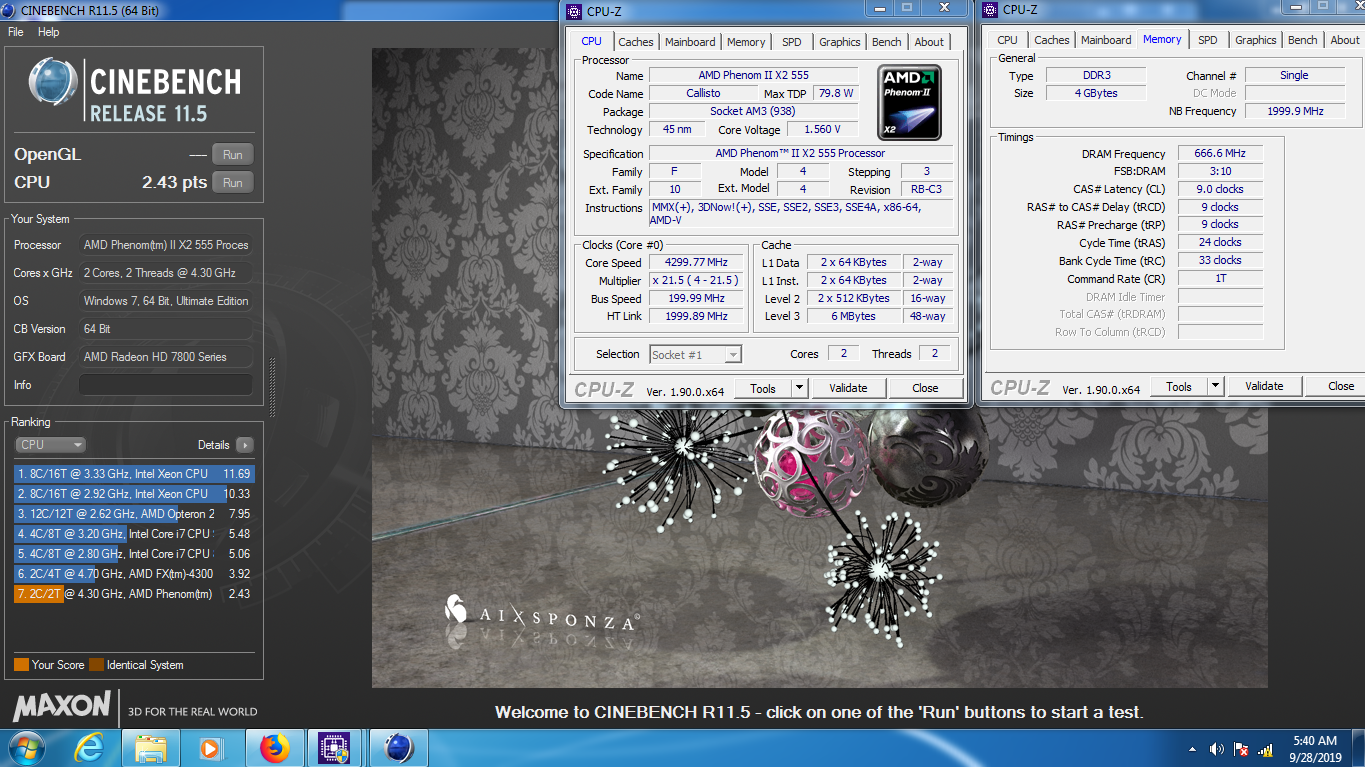Screen dimensions: 1365x767
Task: Click CPU-Z title icon in left window
Action: point(573,11)
